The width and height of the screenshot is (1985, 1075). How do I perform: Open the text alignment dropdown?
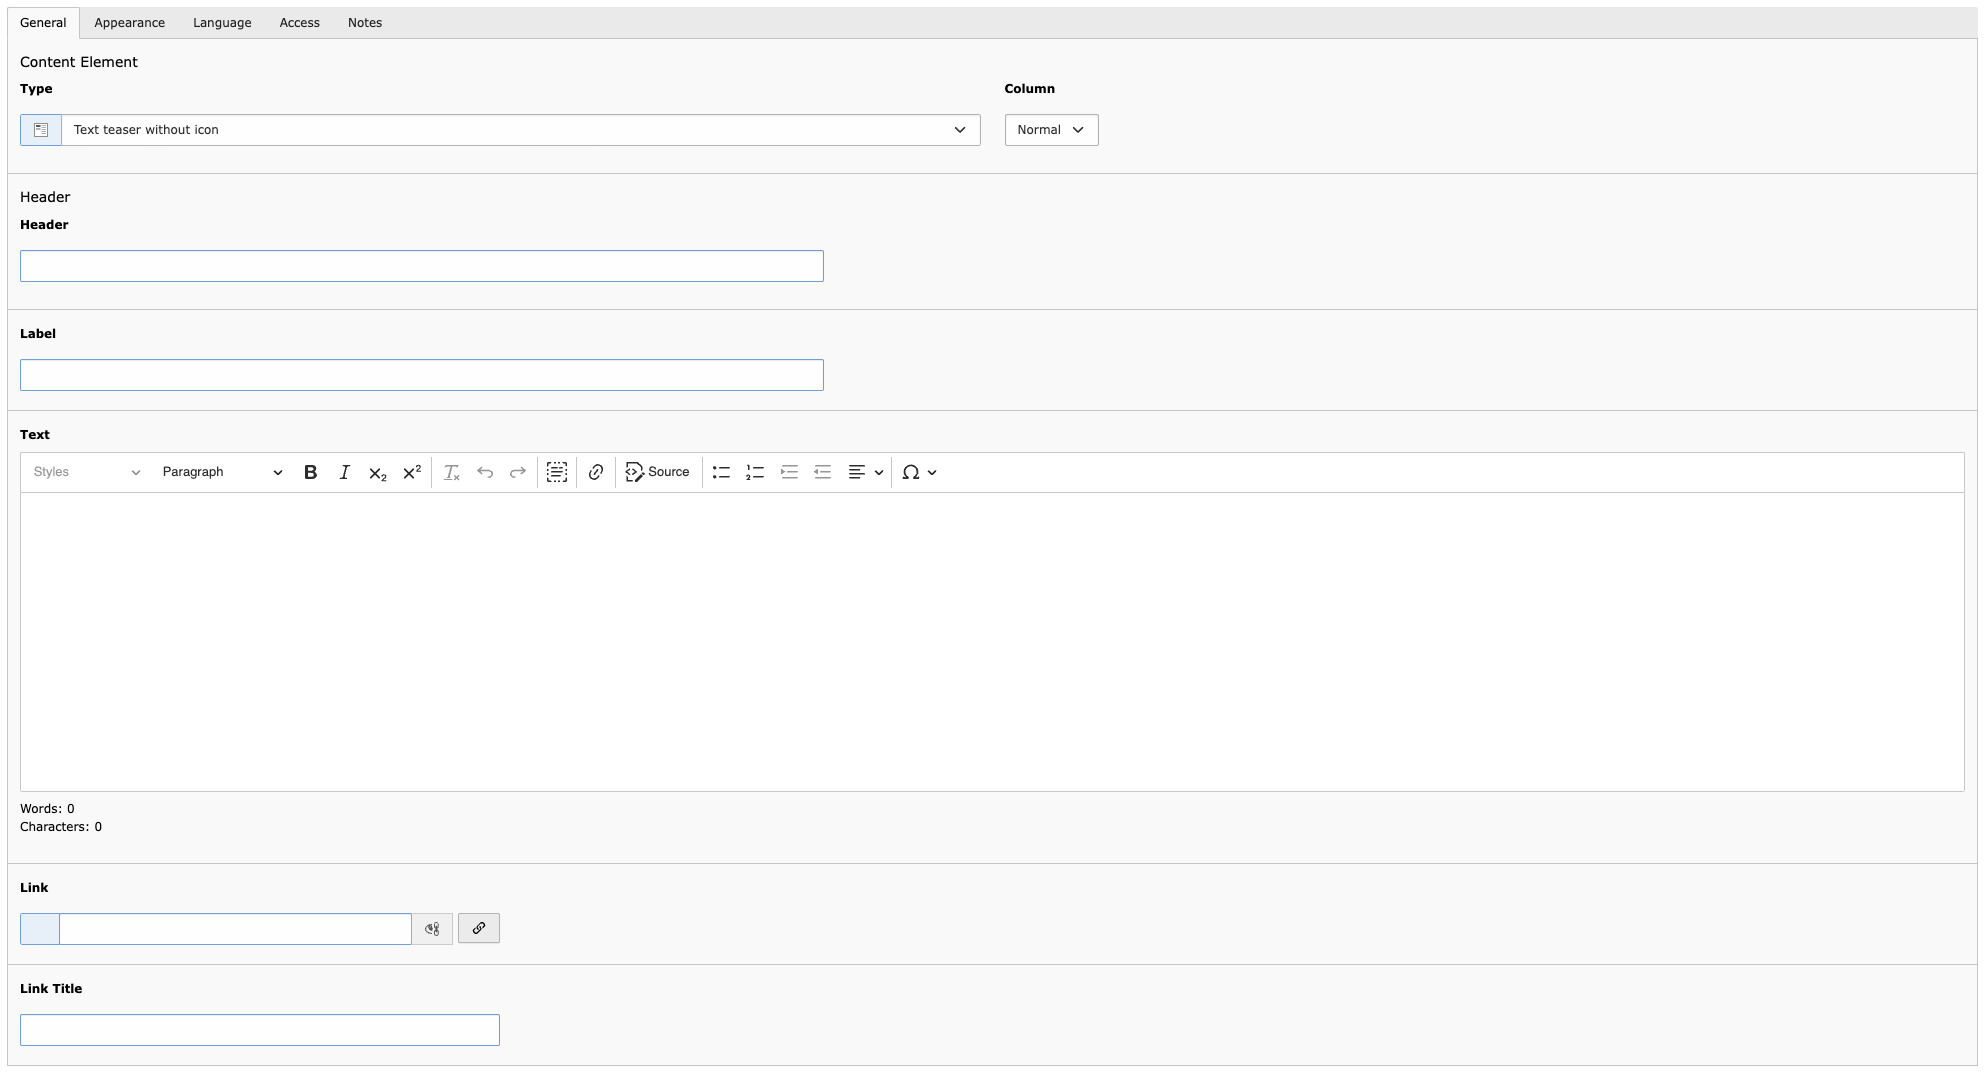coord(865,472)
